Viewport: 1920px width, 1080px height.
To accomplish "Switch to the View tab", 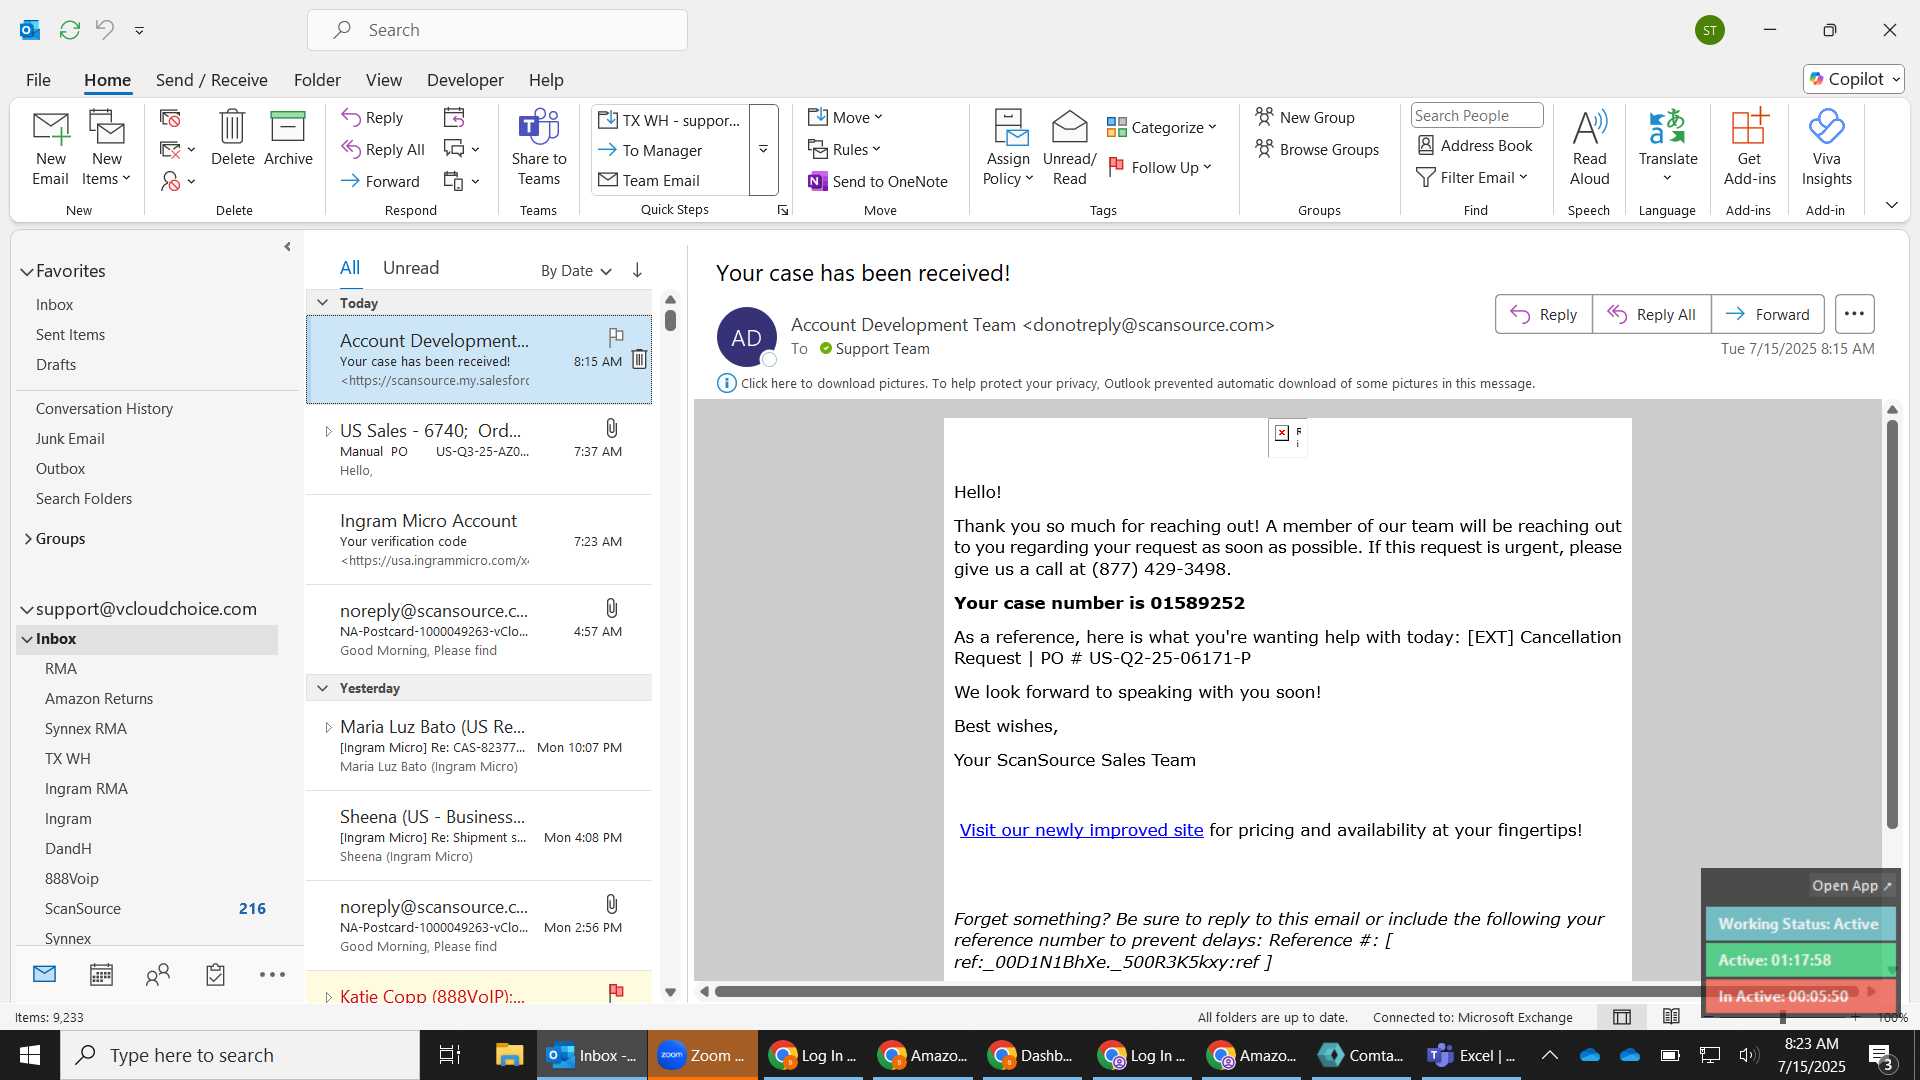I will point(384,80).
